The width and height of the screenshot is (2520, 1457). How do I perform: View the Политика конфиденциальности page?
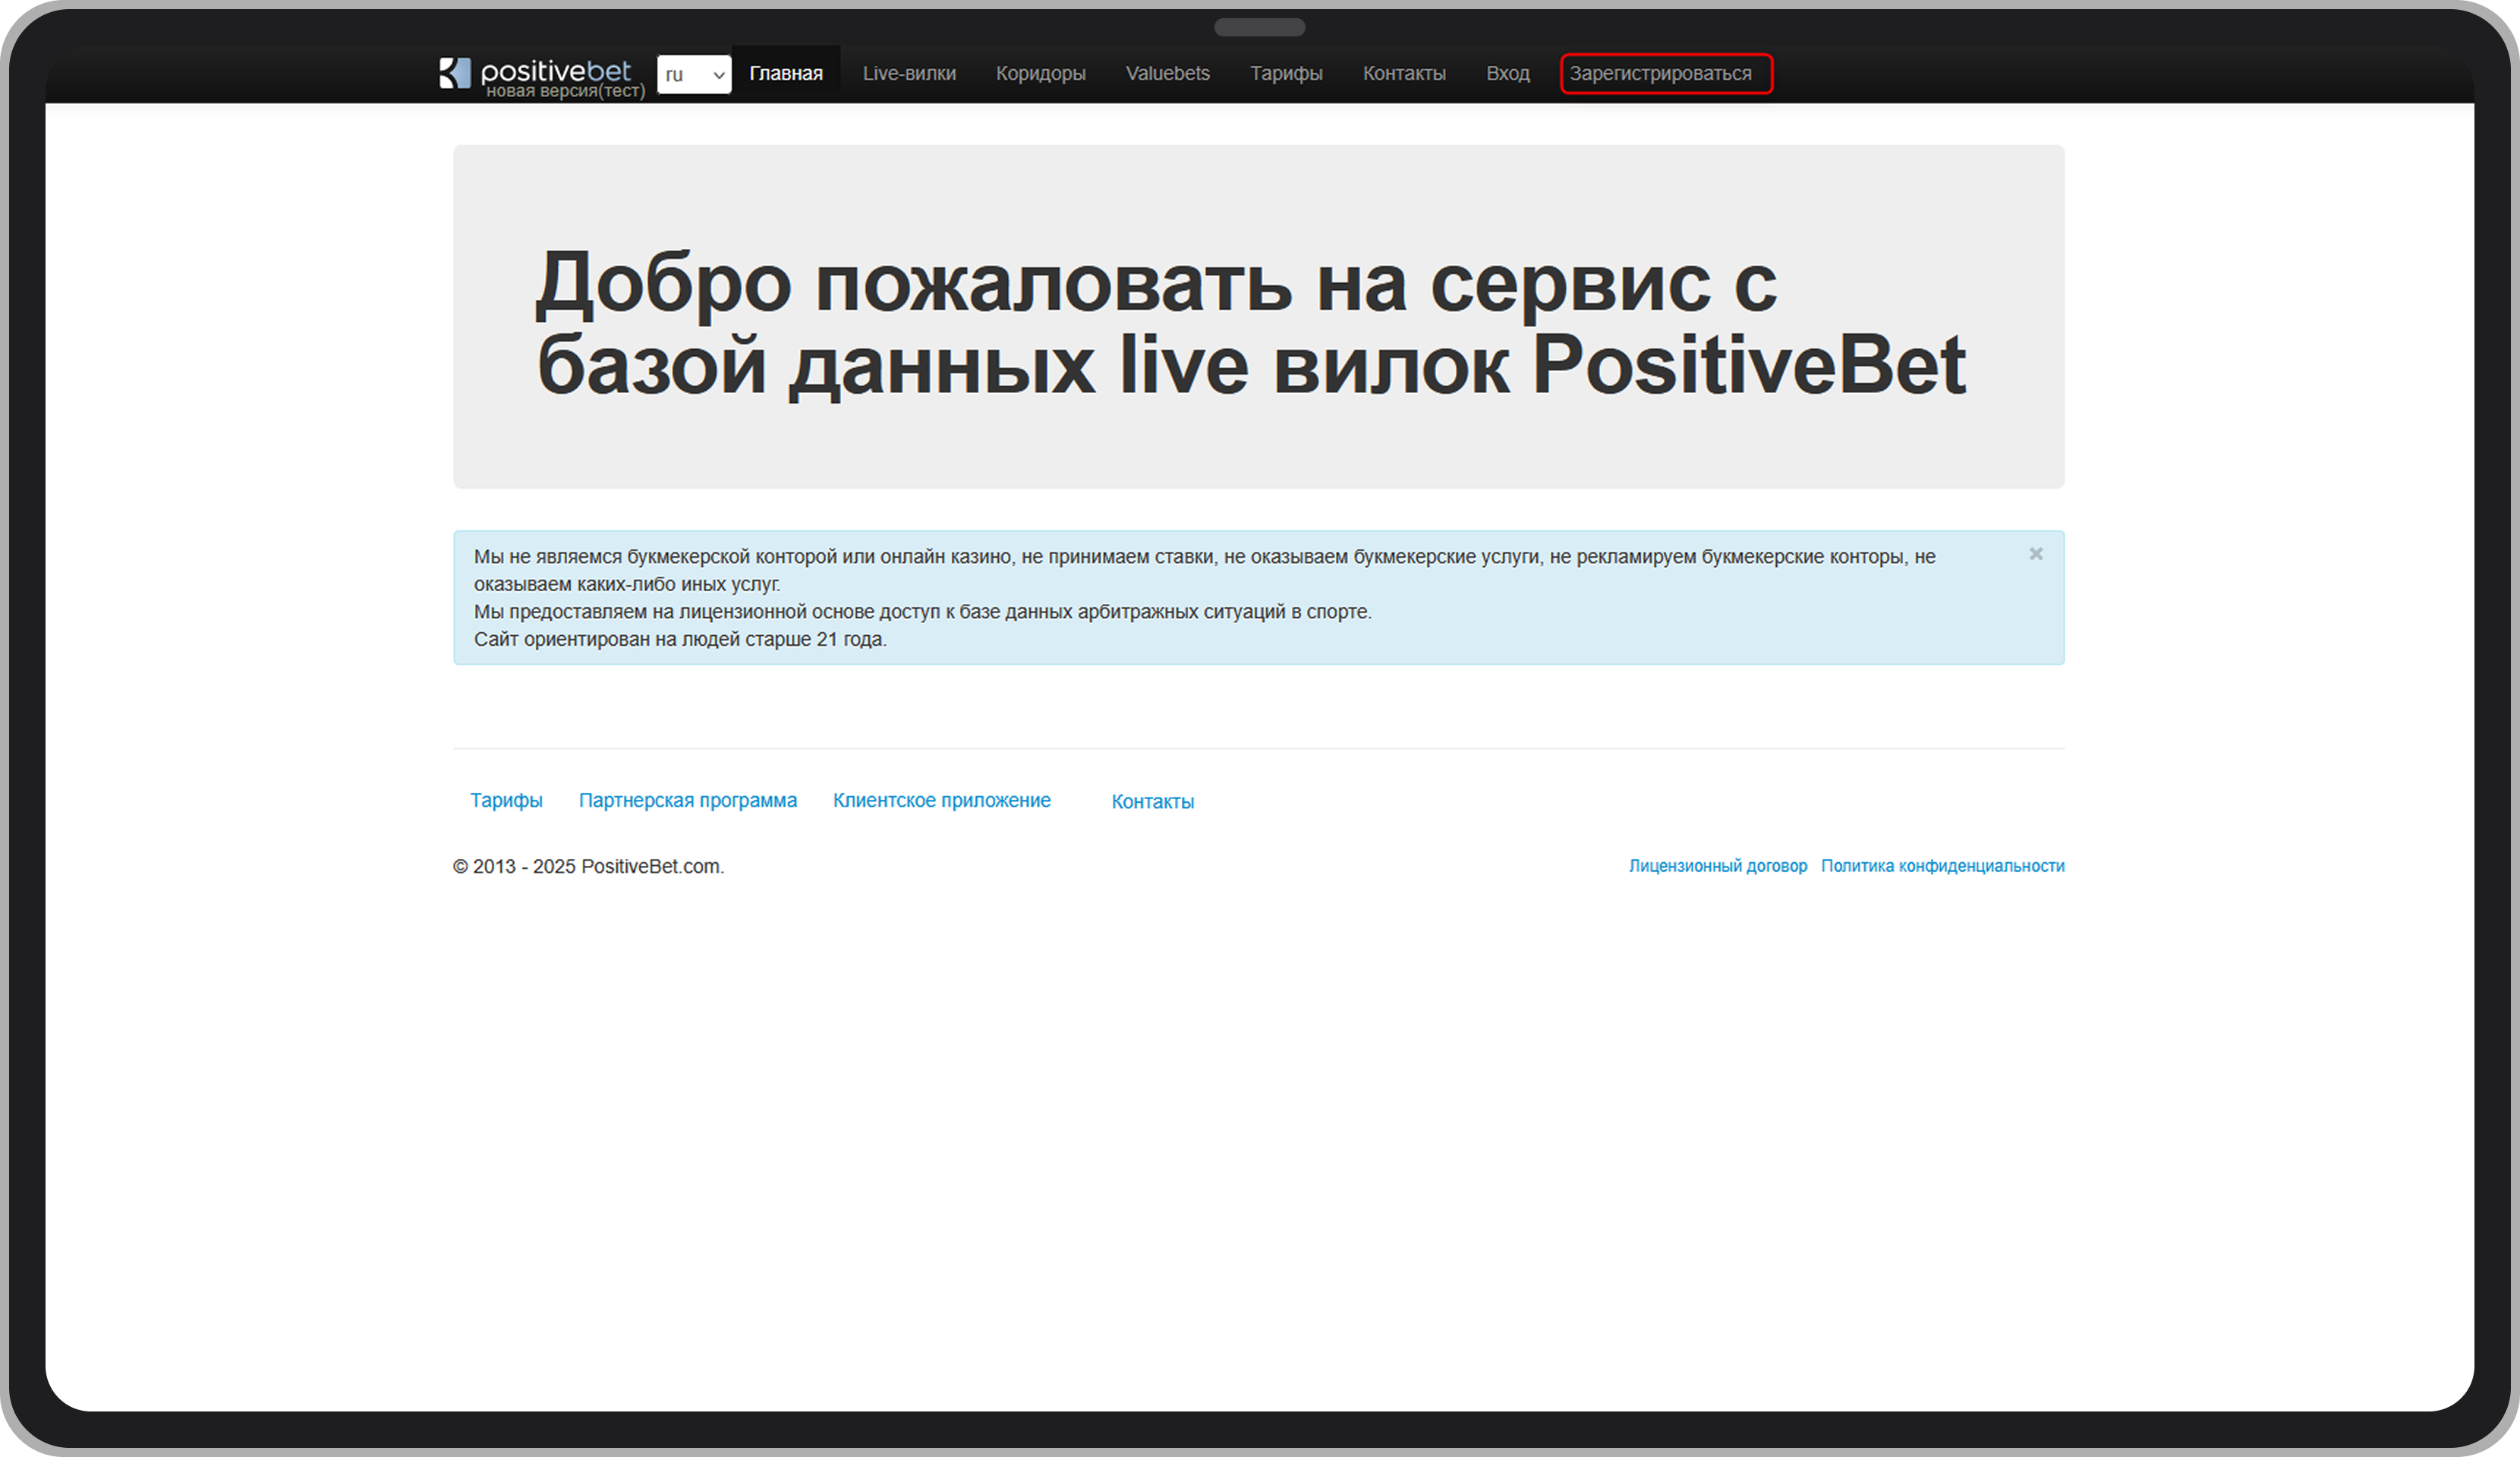click(1943, 866)
